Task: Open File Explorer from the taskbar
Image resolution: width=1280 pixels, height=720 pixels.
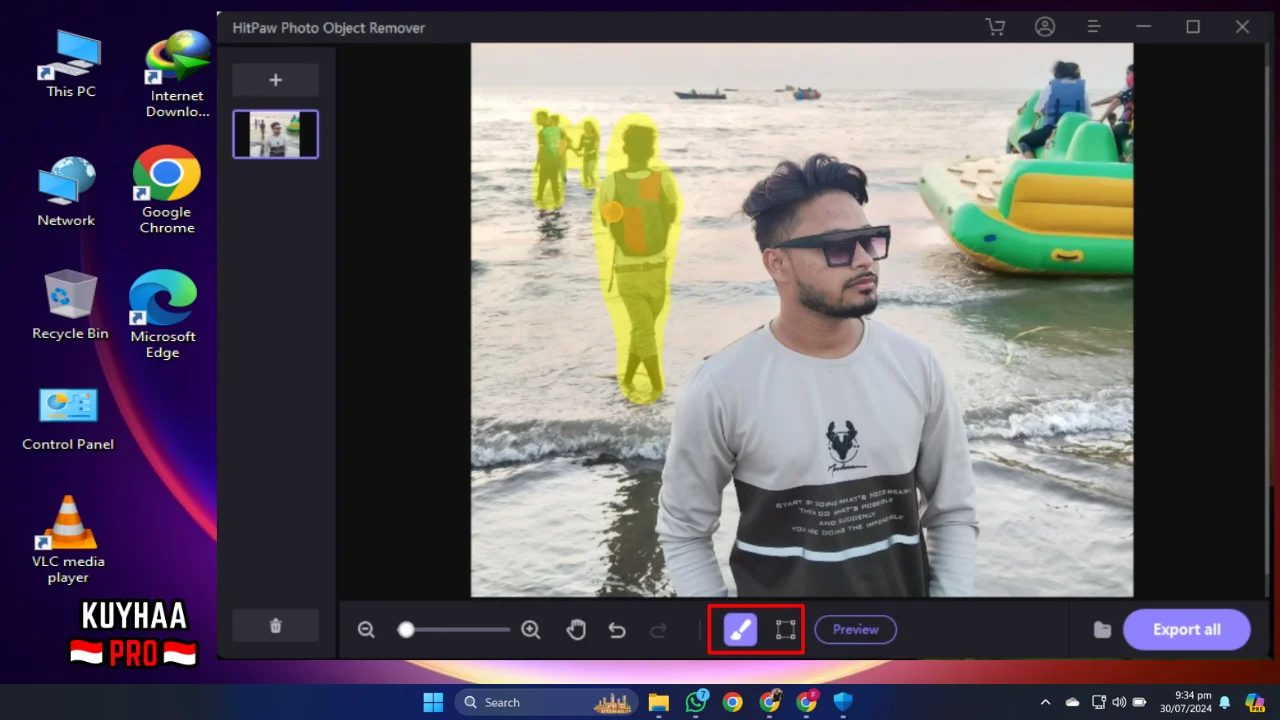Action: point(658,702)
